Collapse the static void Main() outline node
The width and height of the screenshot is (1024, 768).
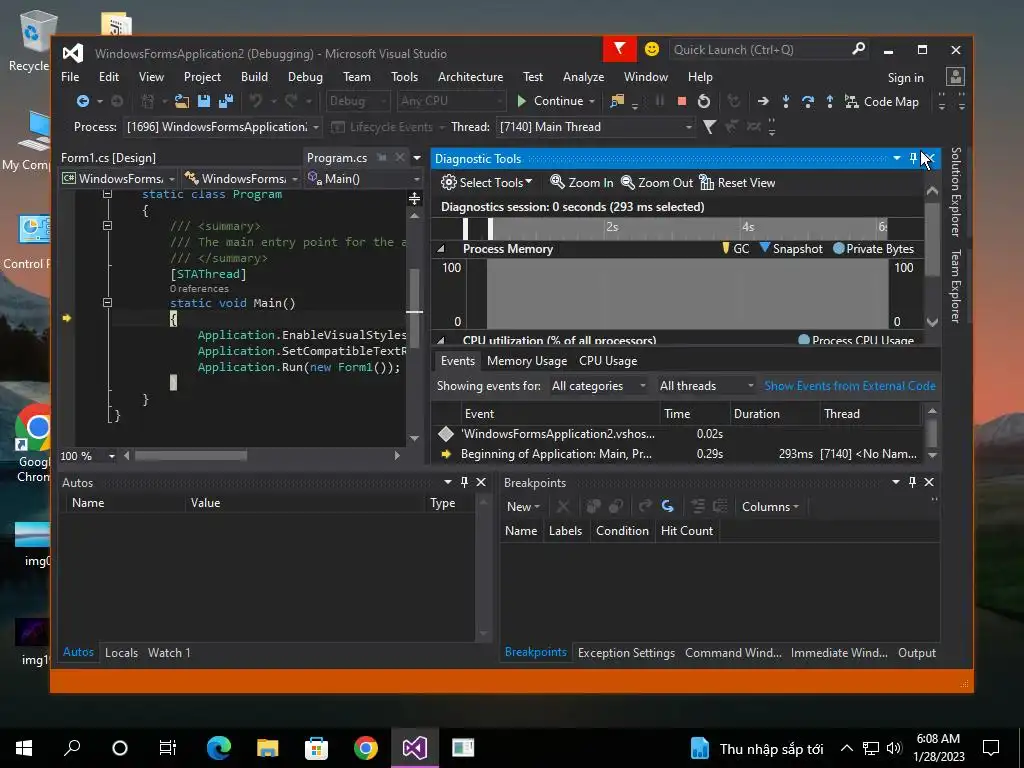pos(107,302)
